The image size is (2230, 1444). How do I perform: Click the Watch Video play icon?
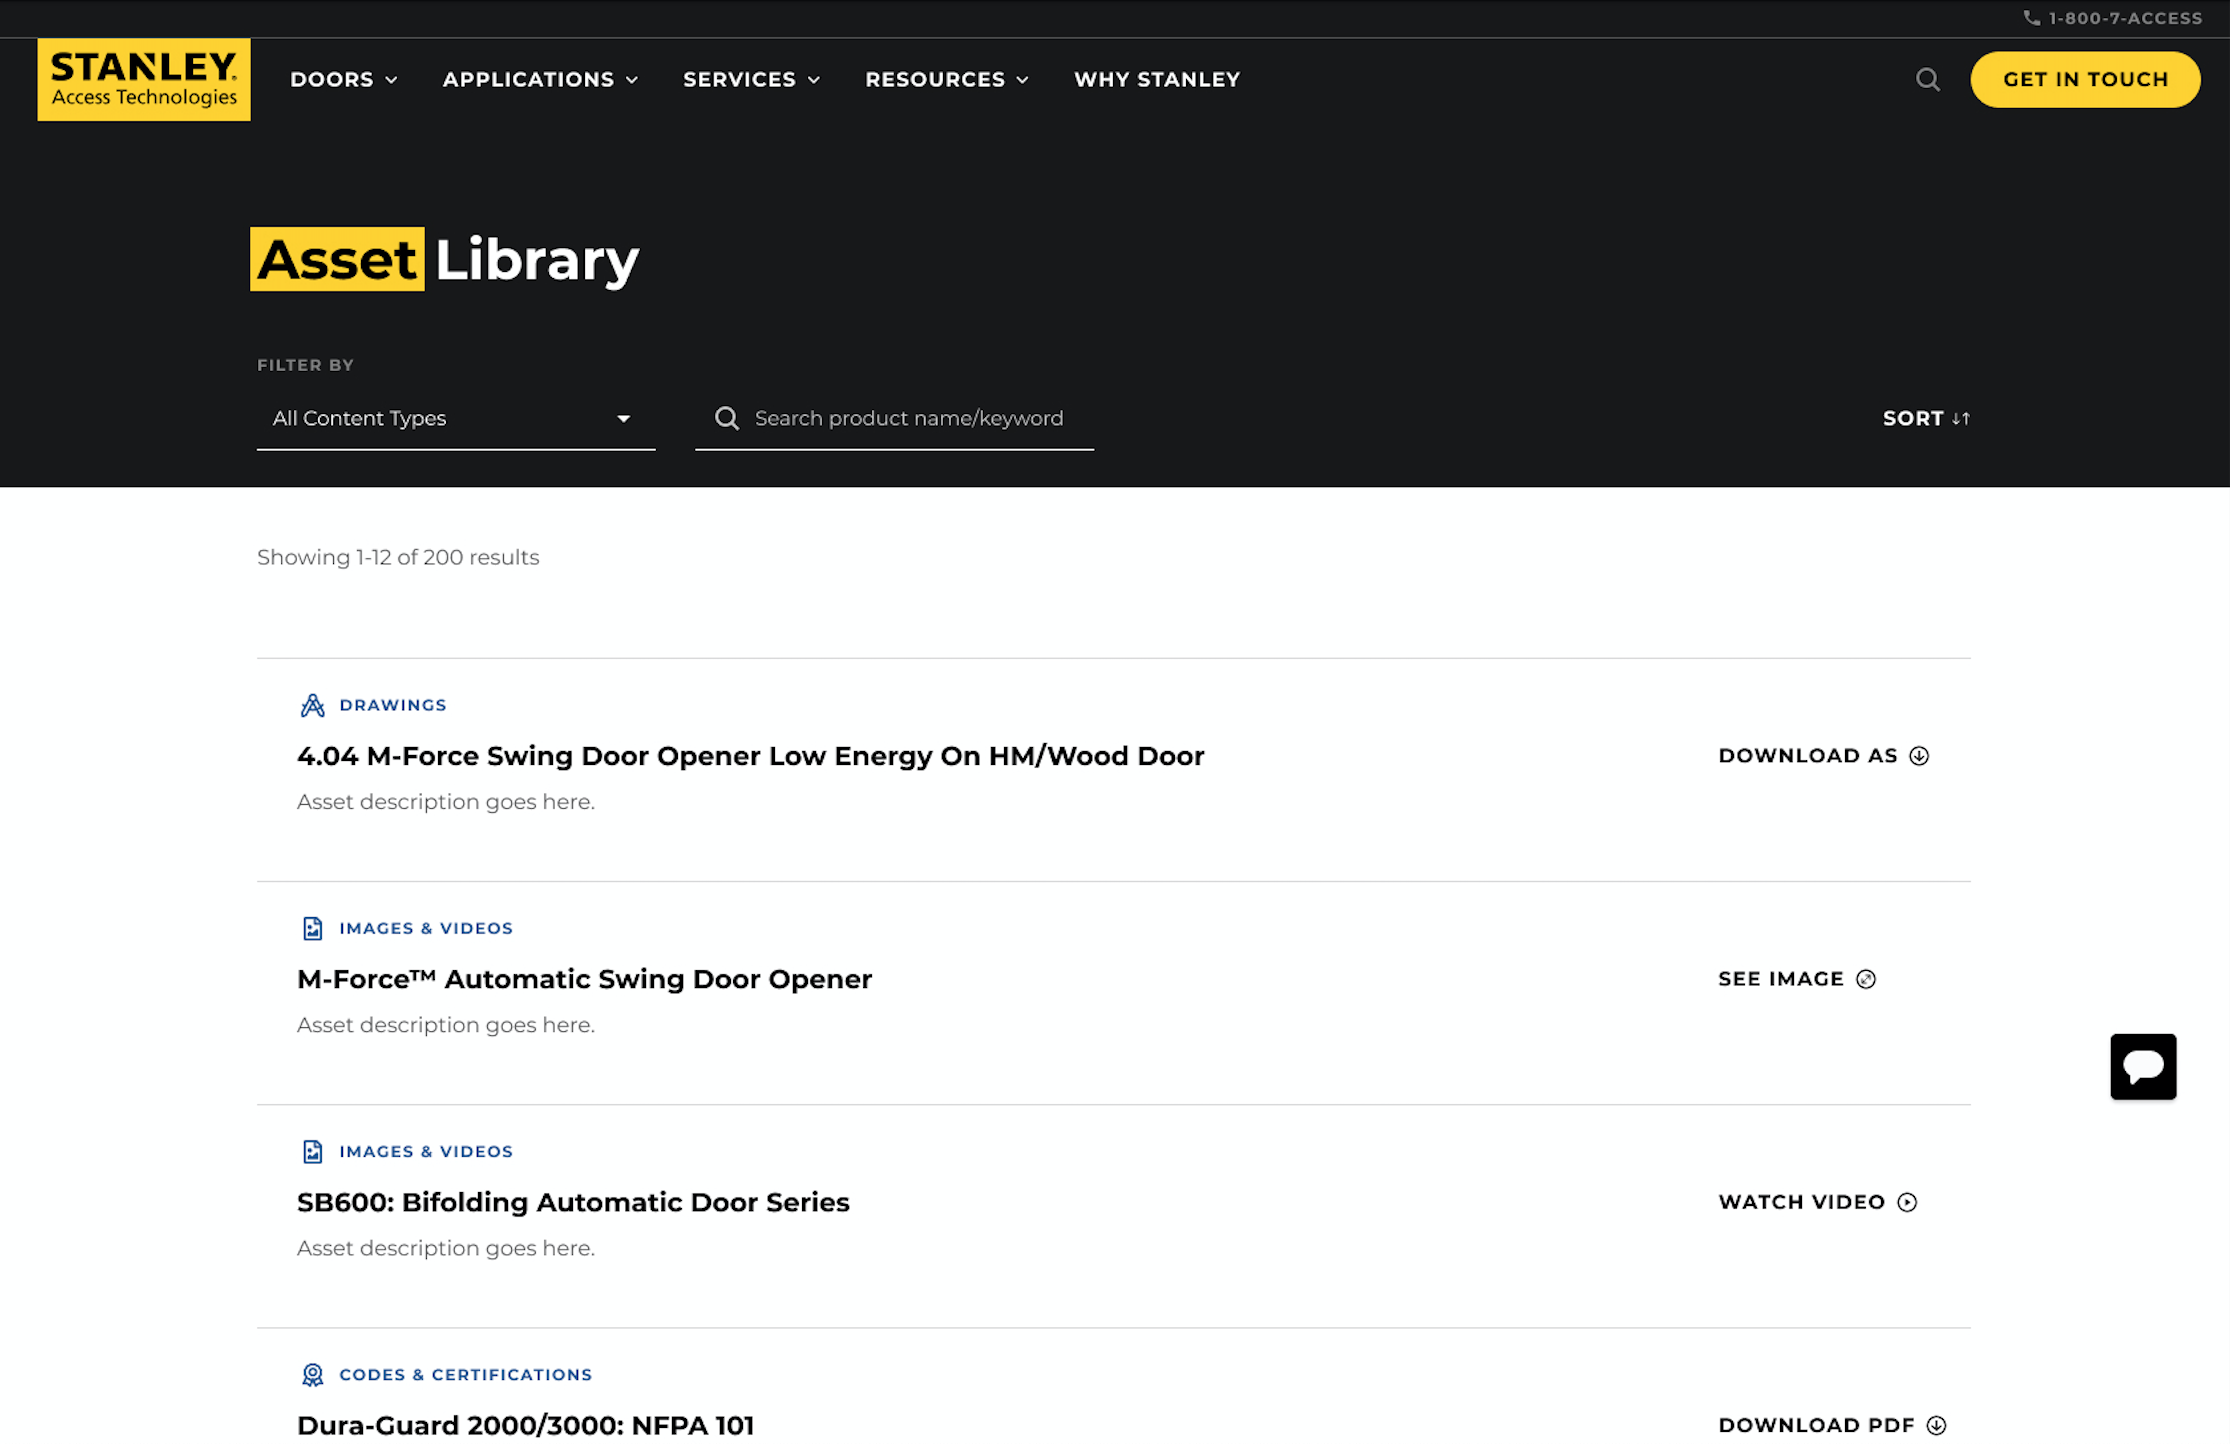[x=1907, y=1202]
